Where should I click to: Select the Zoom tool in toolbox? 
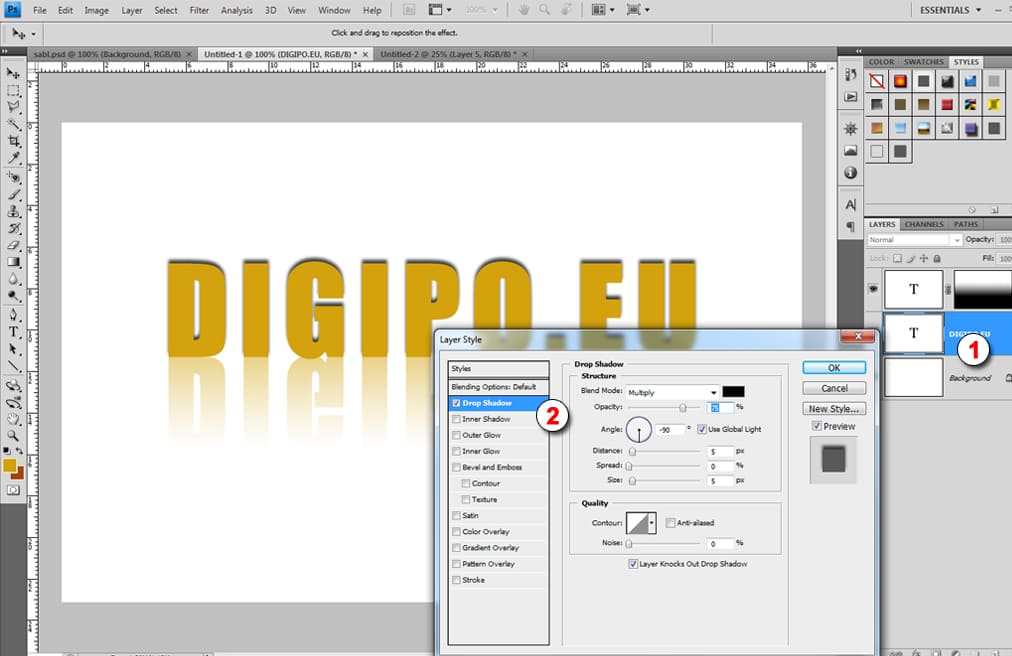pos(14,436)
